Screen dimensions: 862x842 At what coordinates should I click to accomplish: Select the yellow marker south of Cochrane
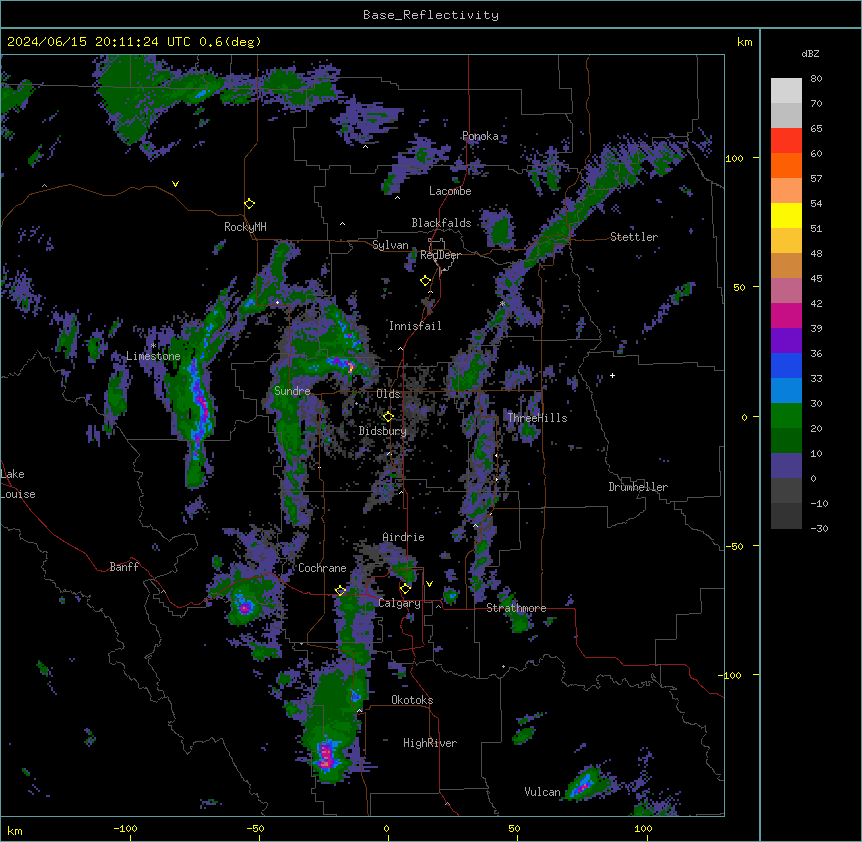pyautogui.click(x=340, y=591)
